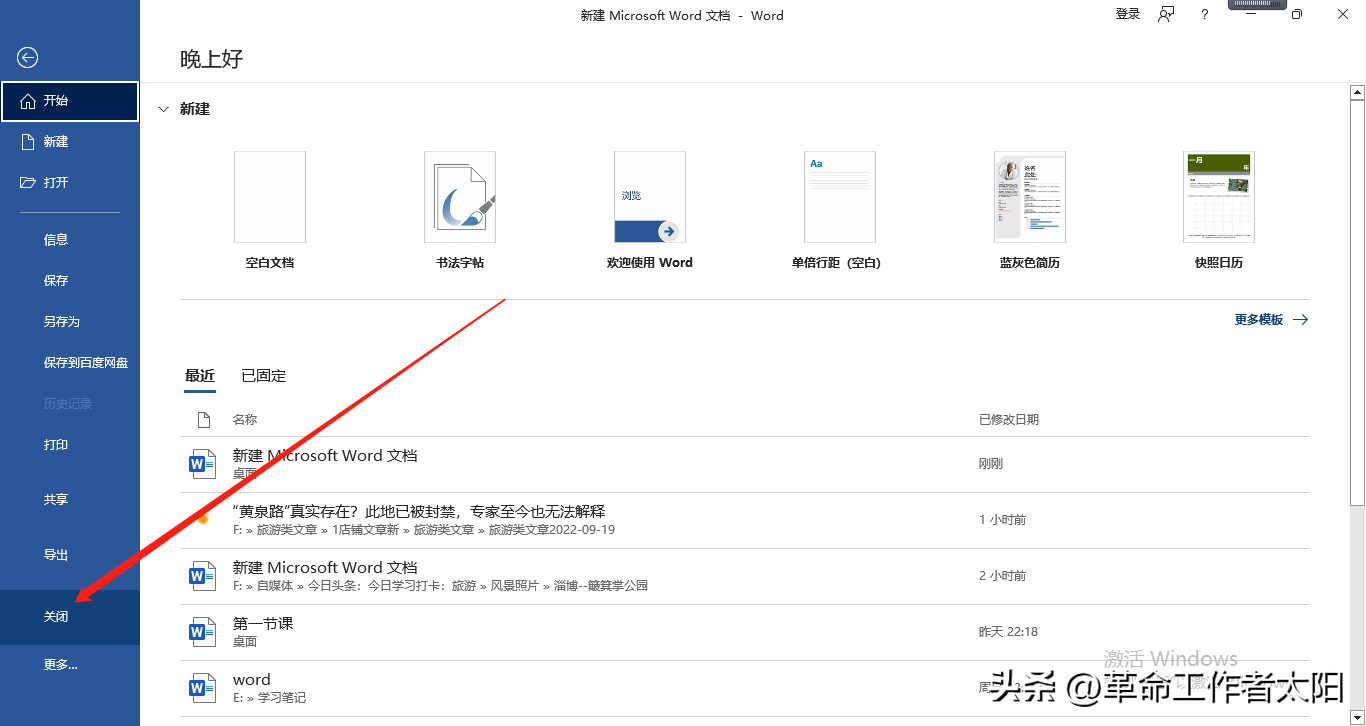
Task: Open the 开始 home page
Action: click(70, 101)
